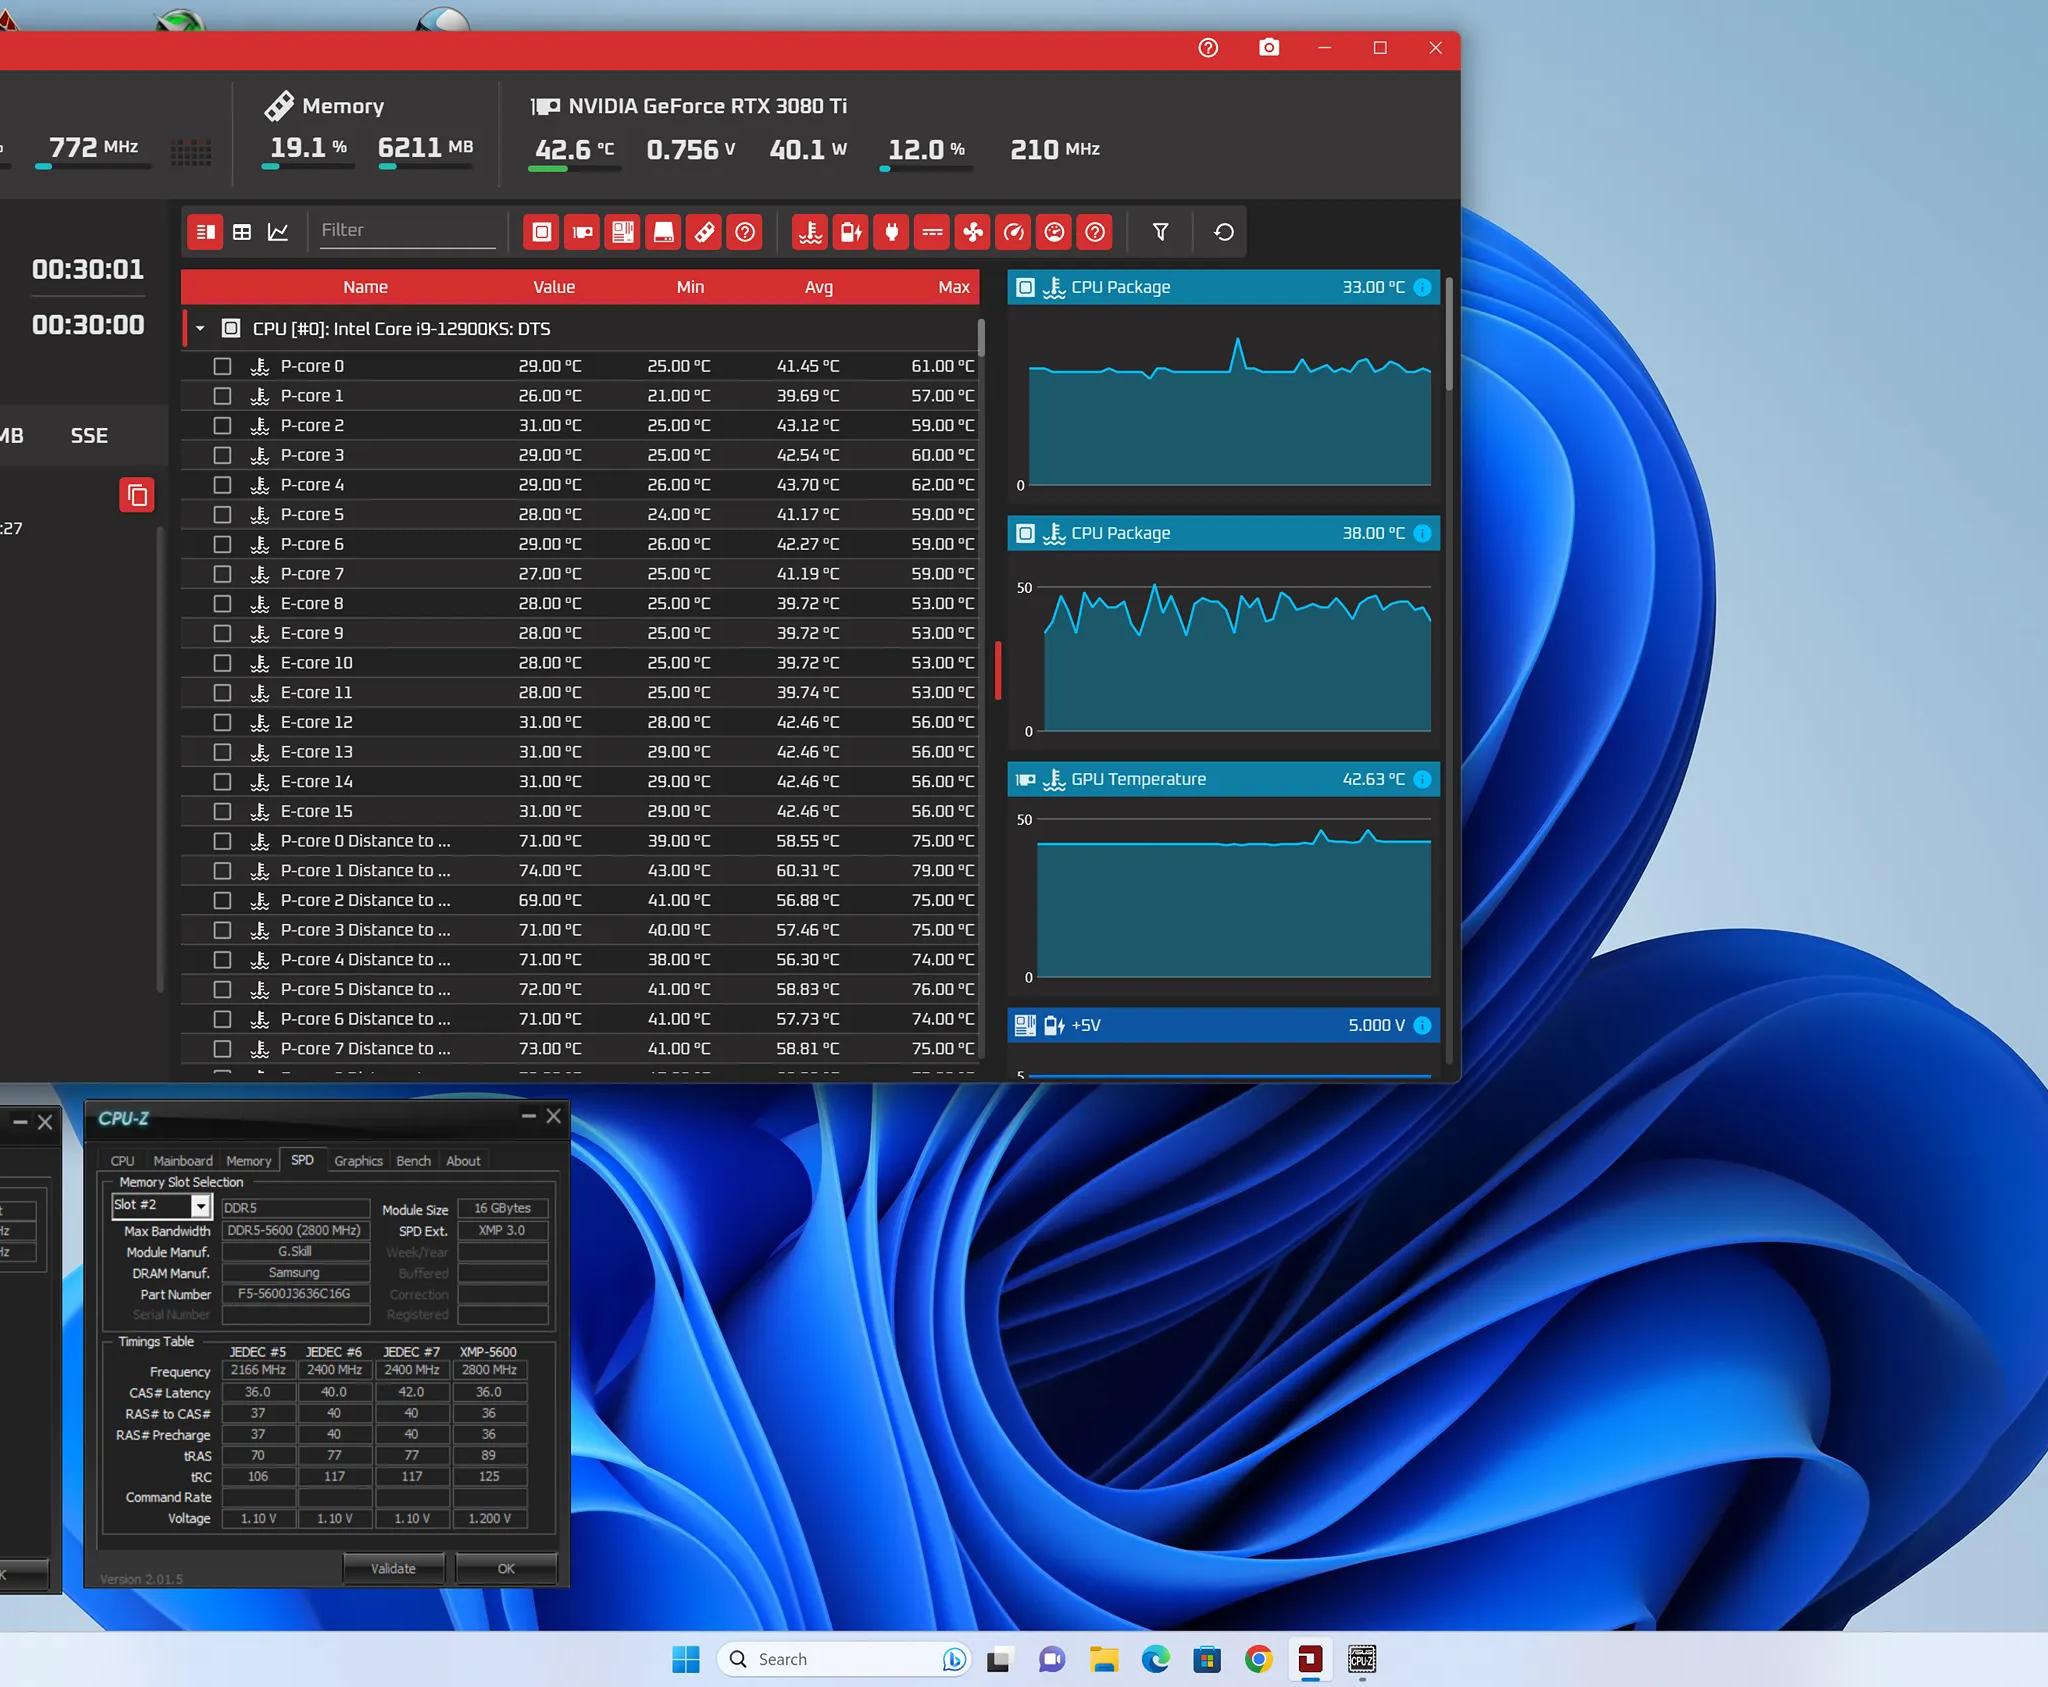The image size is (2048, 1687).
Task: Check the P-core 3 checkbox
Action: point(222,455)
